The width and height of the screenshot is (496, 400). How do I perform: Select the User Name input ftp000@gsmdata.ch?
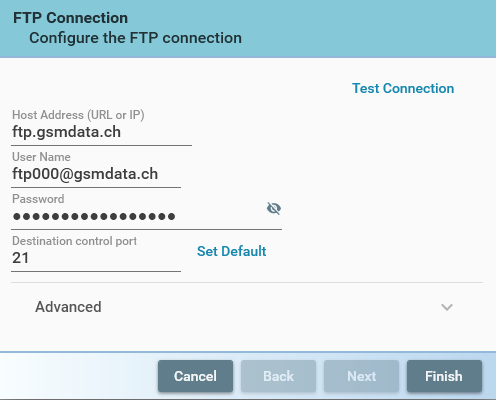[96, 174]
